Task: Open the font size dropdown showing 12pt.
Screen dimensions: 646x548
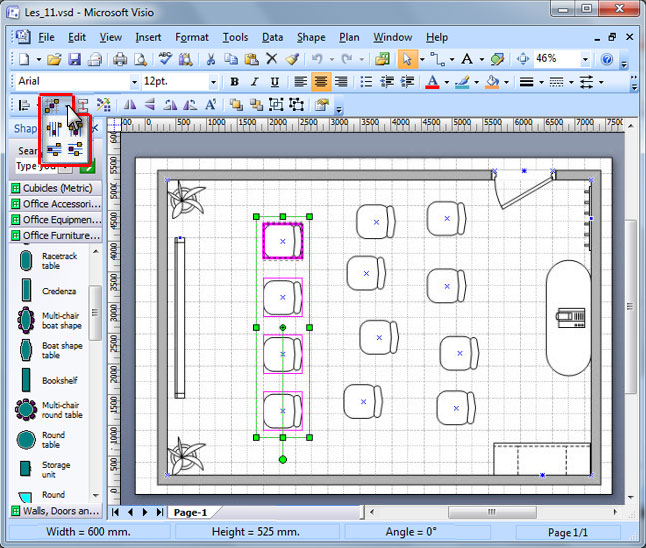Action: [213, 82]
